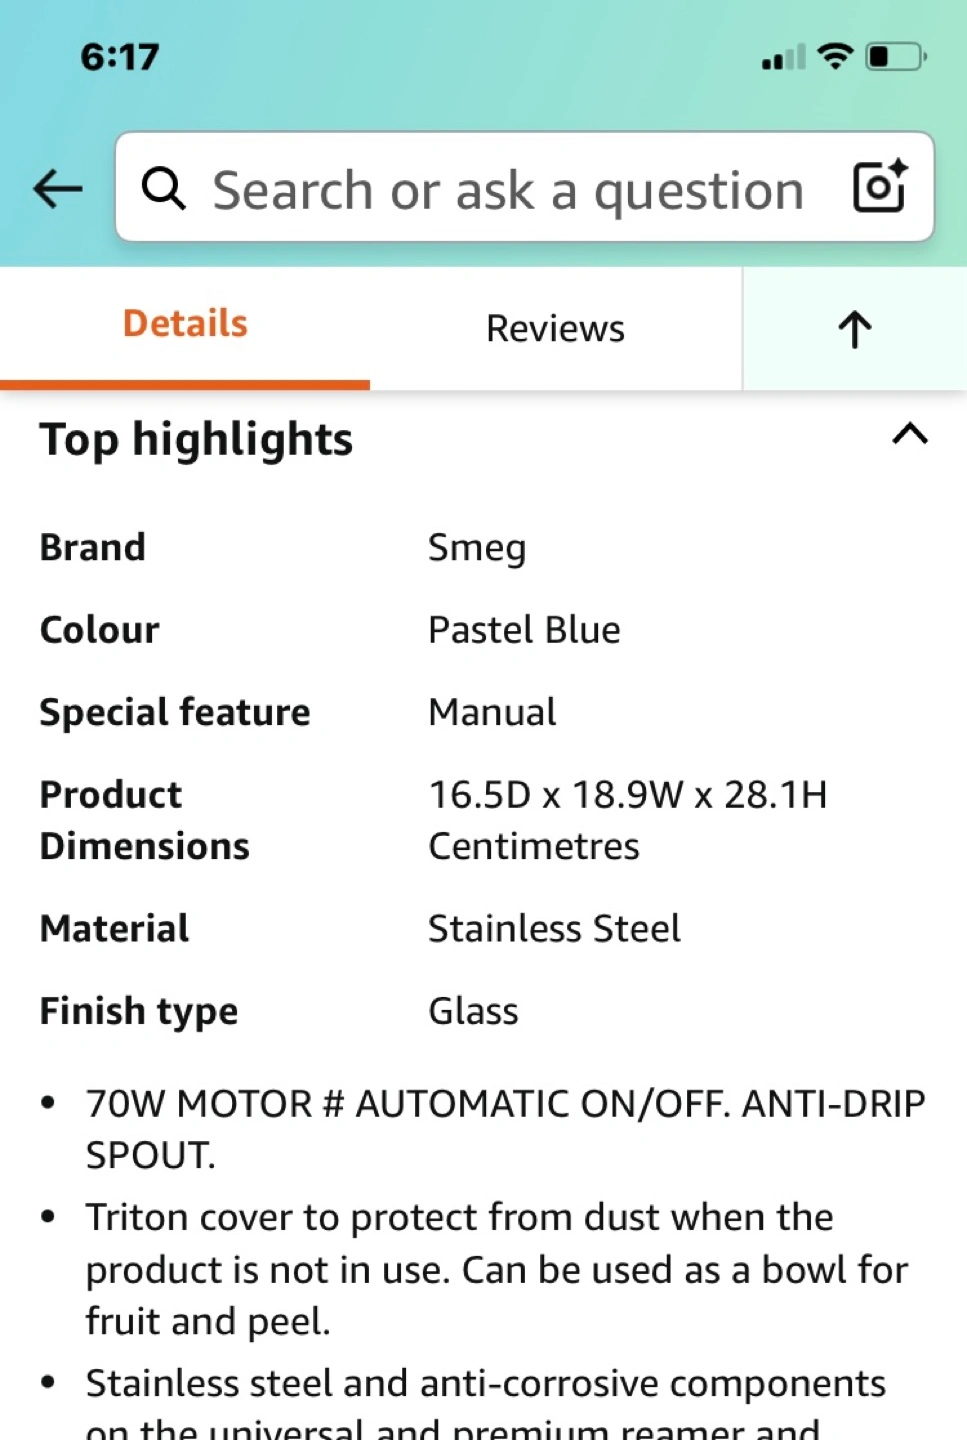Tap the Top highlights heading
The width and height of the screenshot is (967, 1440).
pos(196,439)
